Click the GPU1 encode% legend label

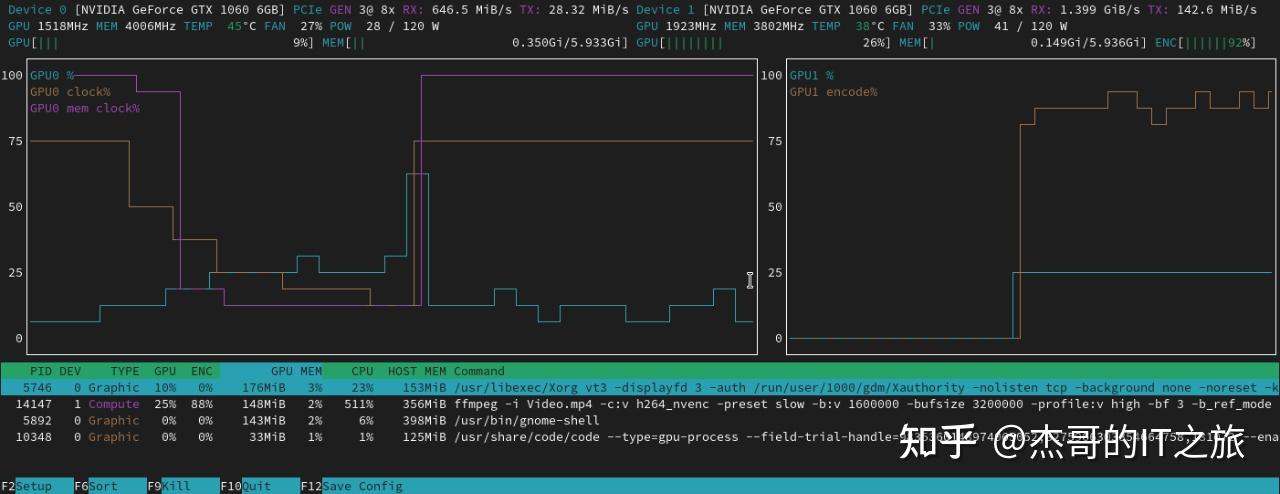click(x=833, y=92)
